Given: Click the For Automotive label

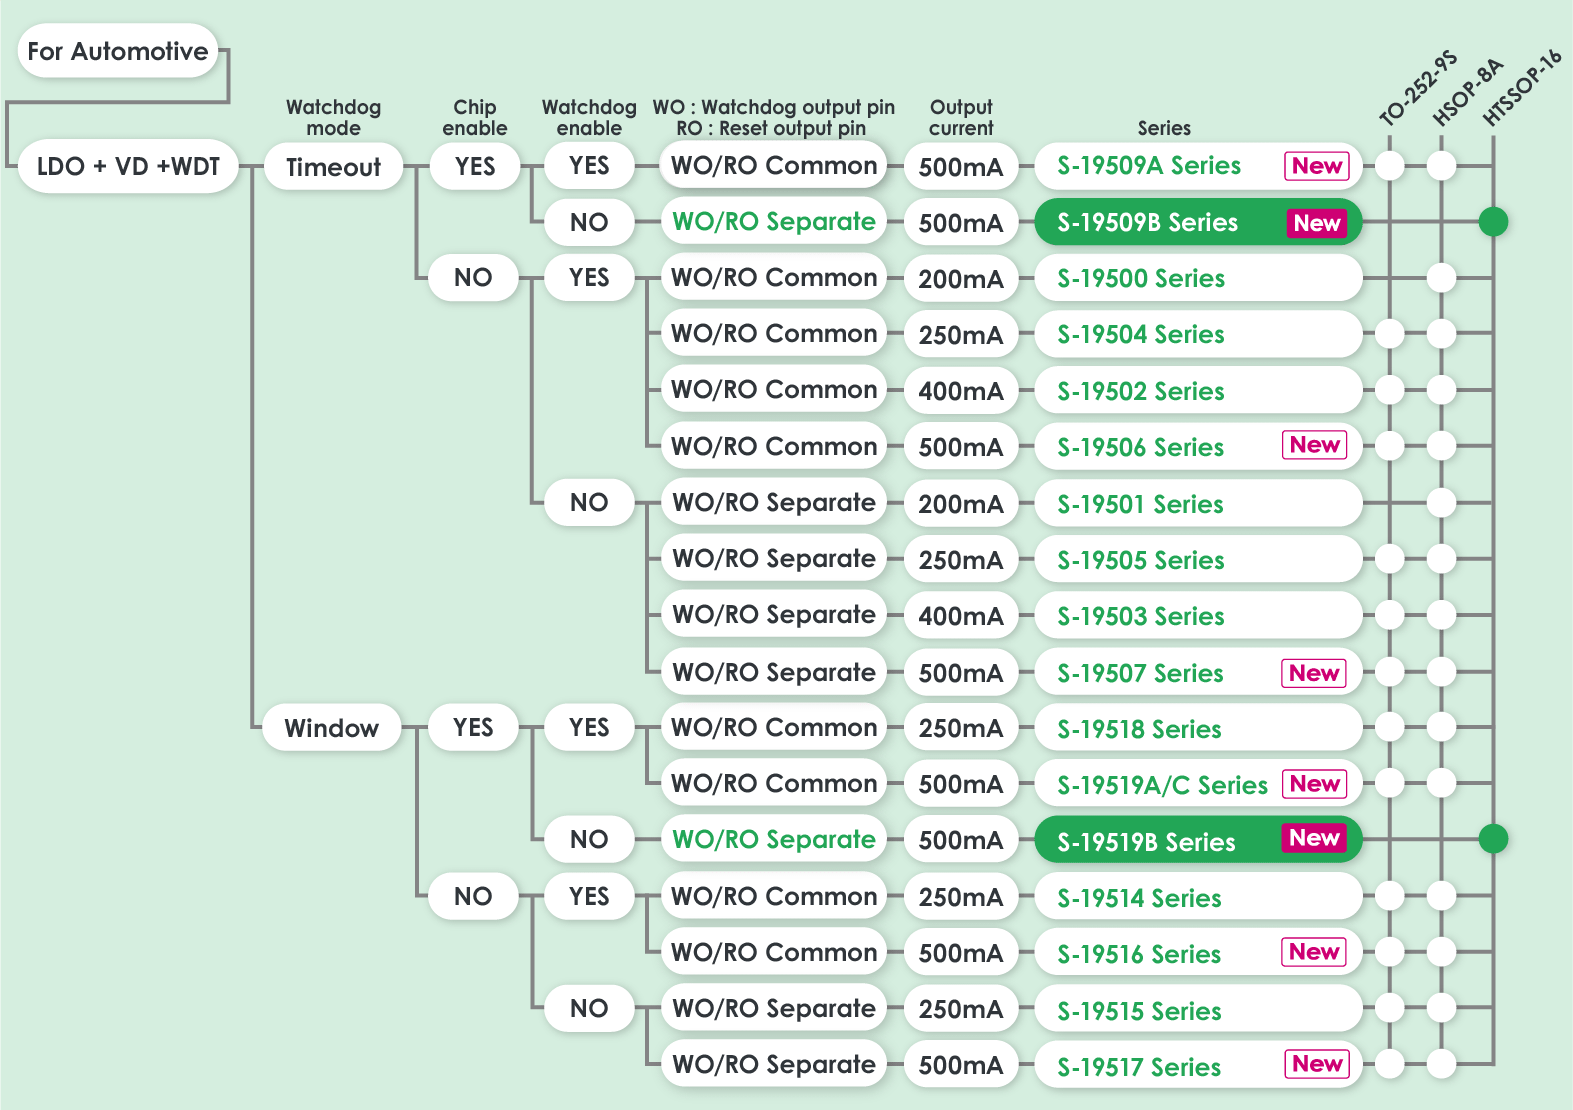Looking at the screenshot, I should [118, 51].
